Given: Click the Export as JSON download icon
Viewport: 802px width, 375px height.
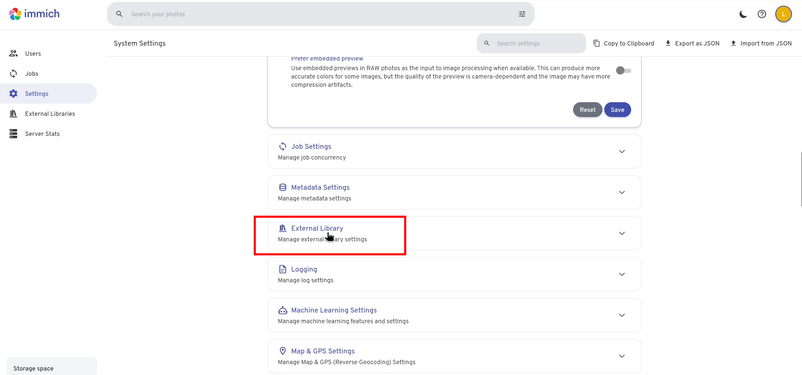Looking at the screenshot, I should [x=667, y=43].
